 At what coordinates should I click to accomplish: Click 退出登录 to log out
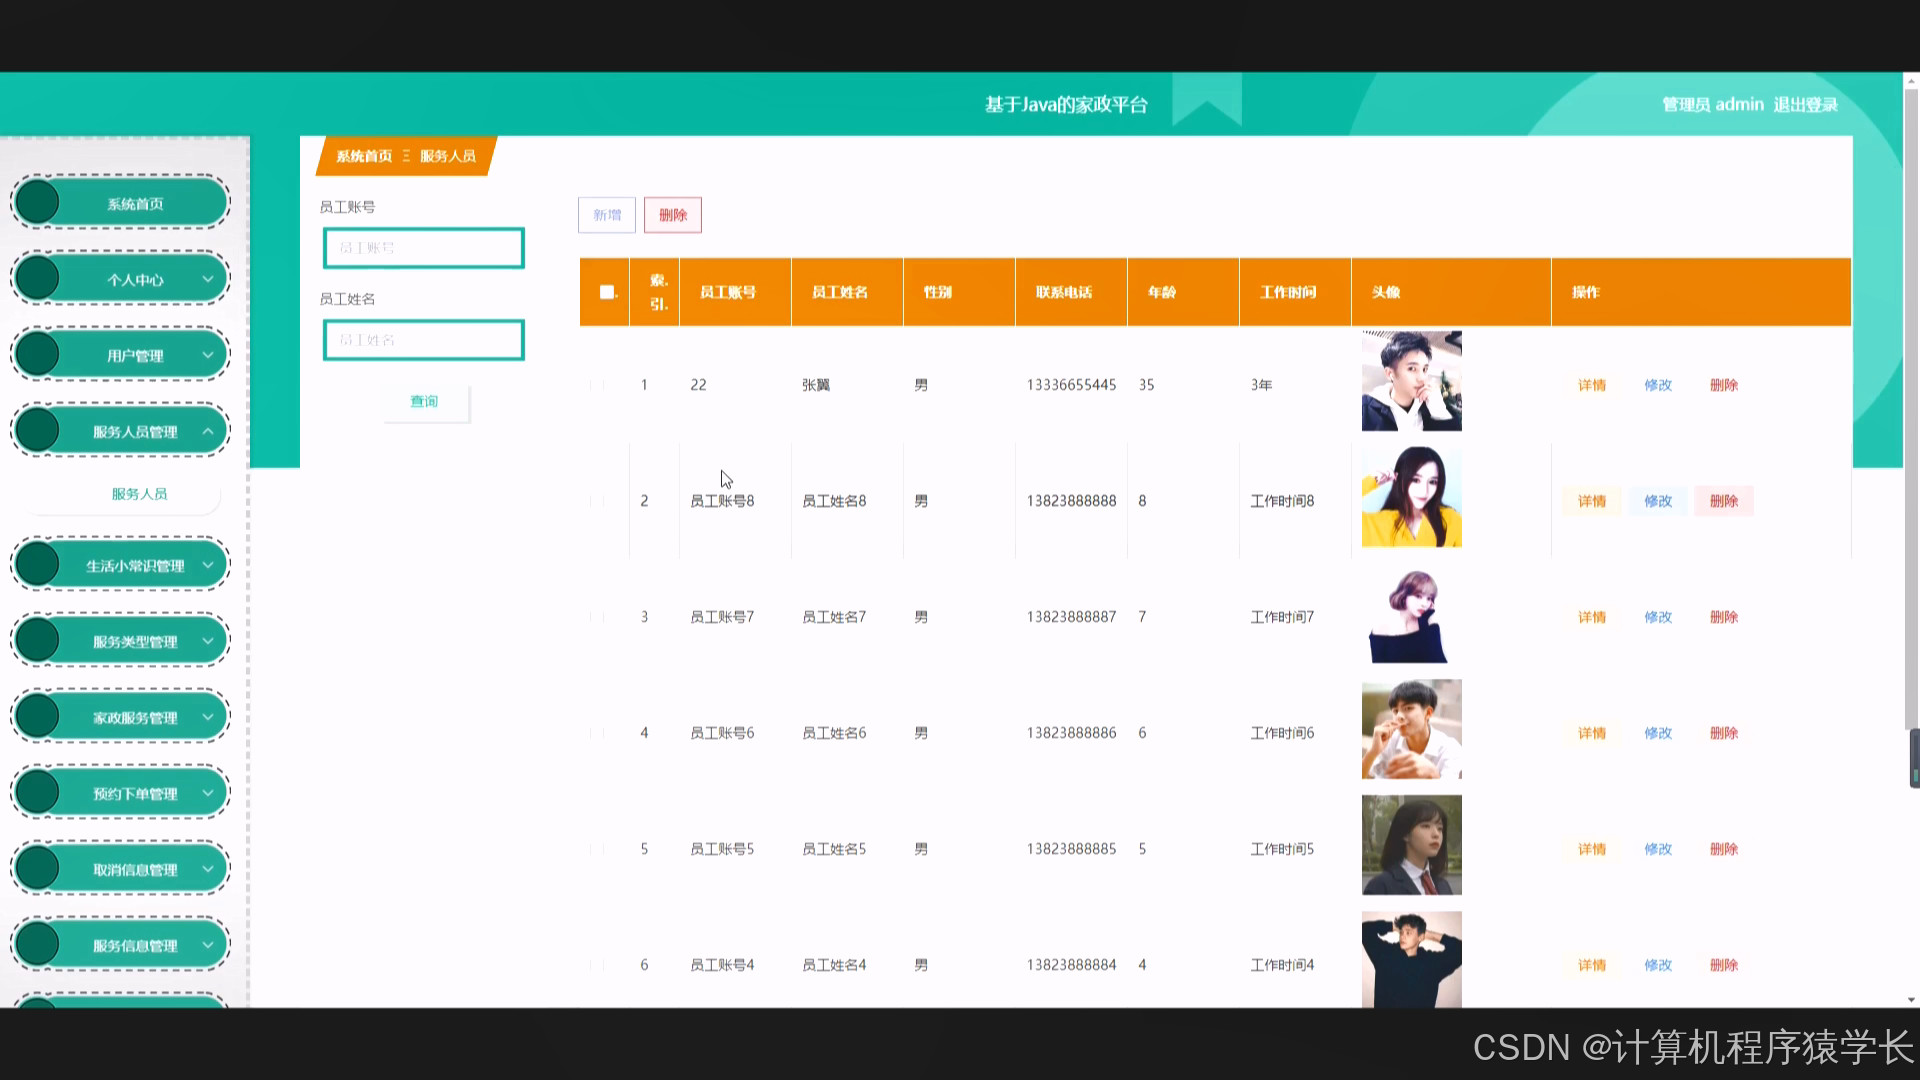pyautogui.click(x=1805, y=104)
